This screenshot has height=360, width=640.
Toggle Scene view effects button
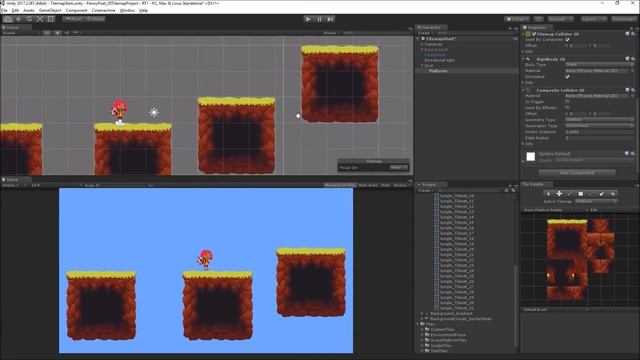(x=76, y=33)
